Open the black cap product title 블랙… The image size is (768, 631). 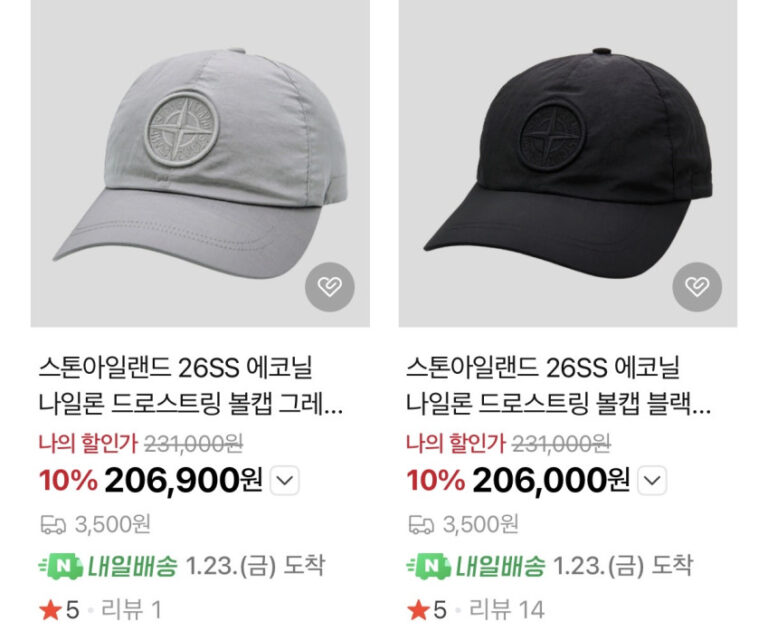[x=558, y=387]
